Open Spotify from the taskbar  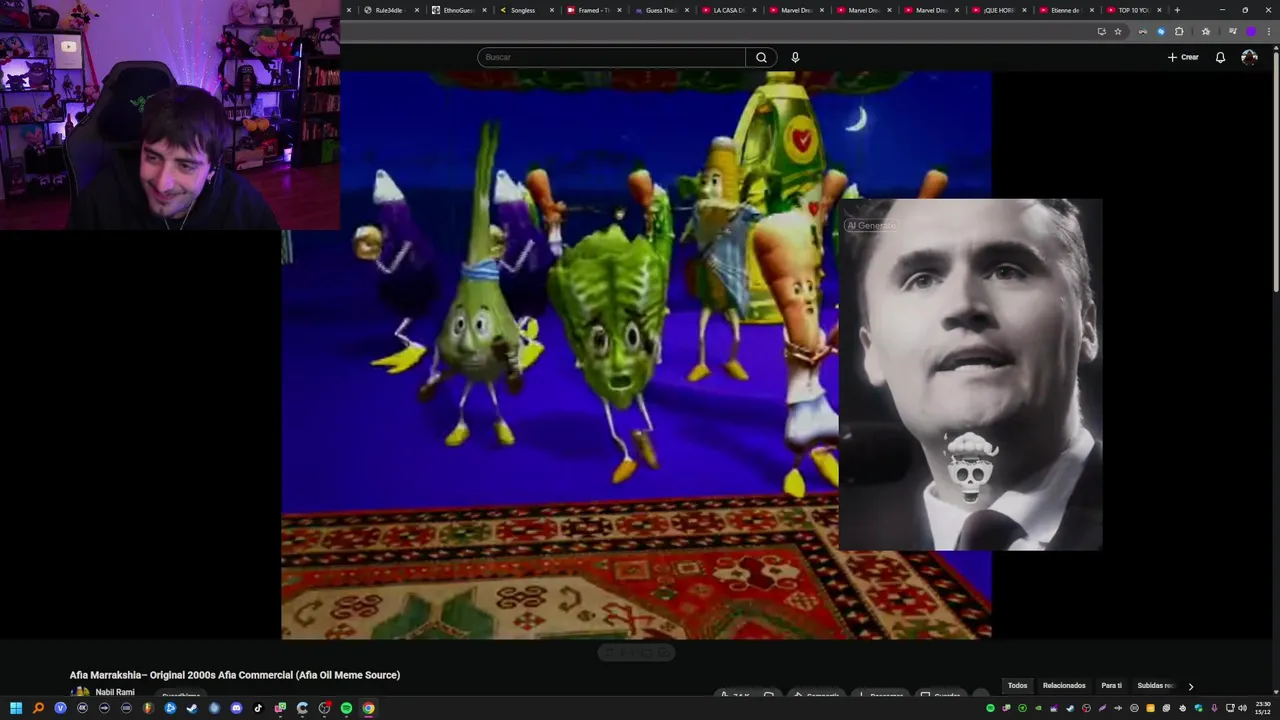[x=346, y=708]
